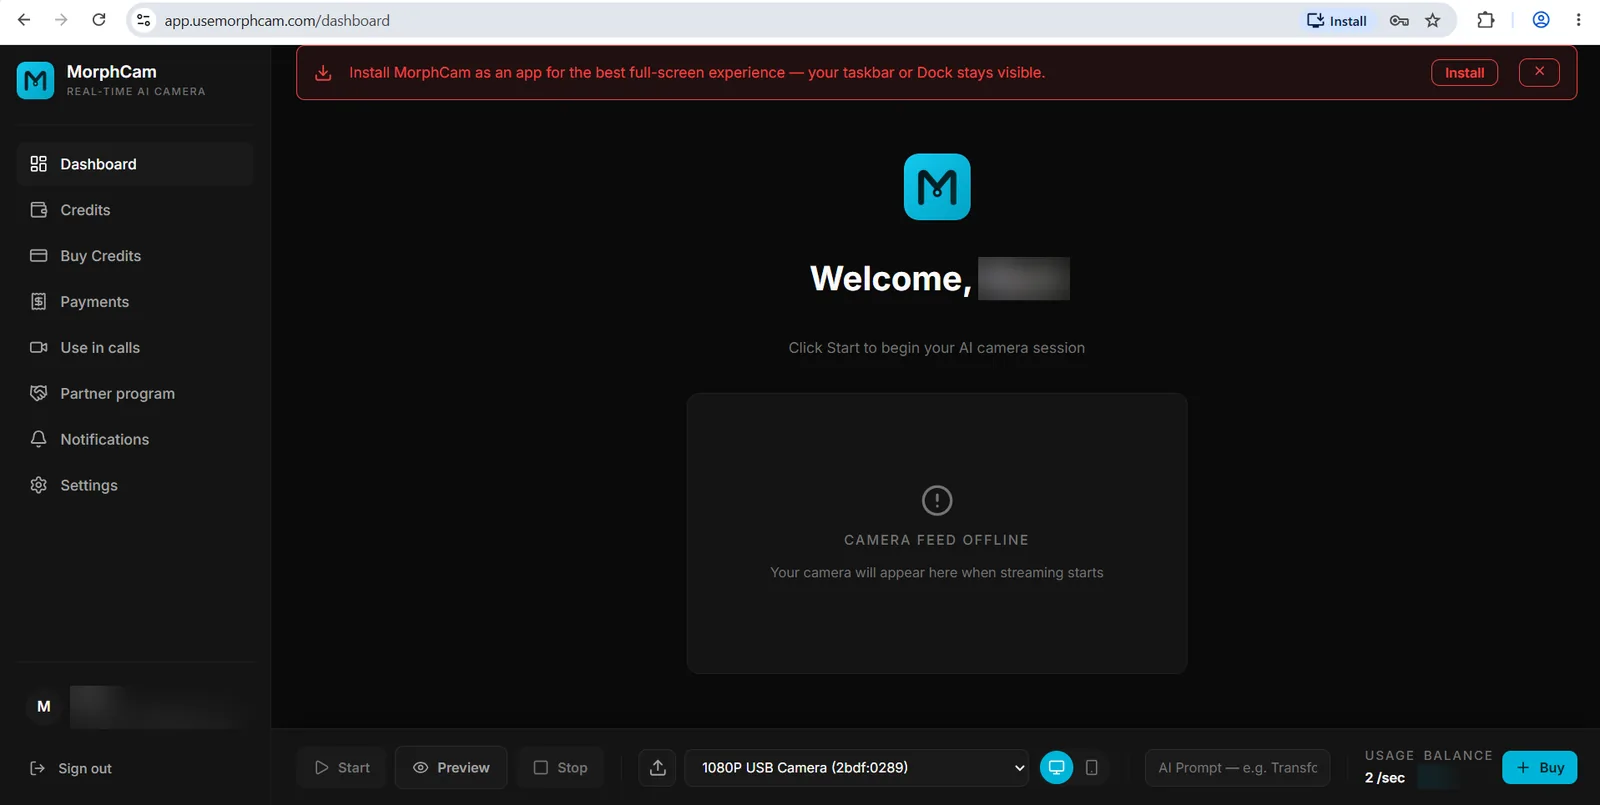Open Use in calls section
1600x805 pixels.
(x=135, y=348)
